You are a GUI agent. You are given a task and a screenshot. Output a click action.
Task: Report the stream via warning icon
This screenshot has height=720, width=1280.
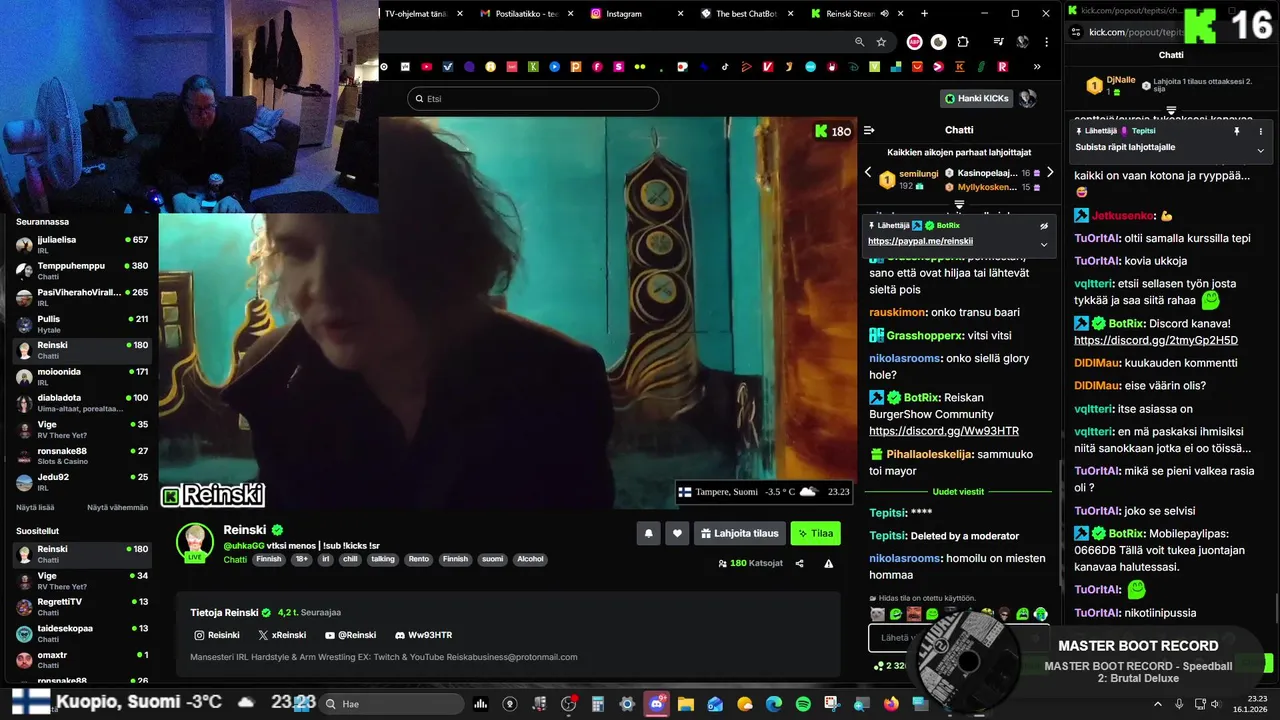pos(828,563)
